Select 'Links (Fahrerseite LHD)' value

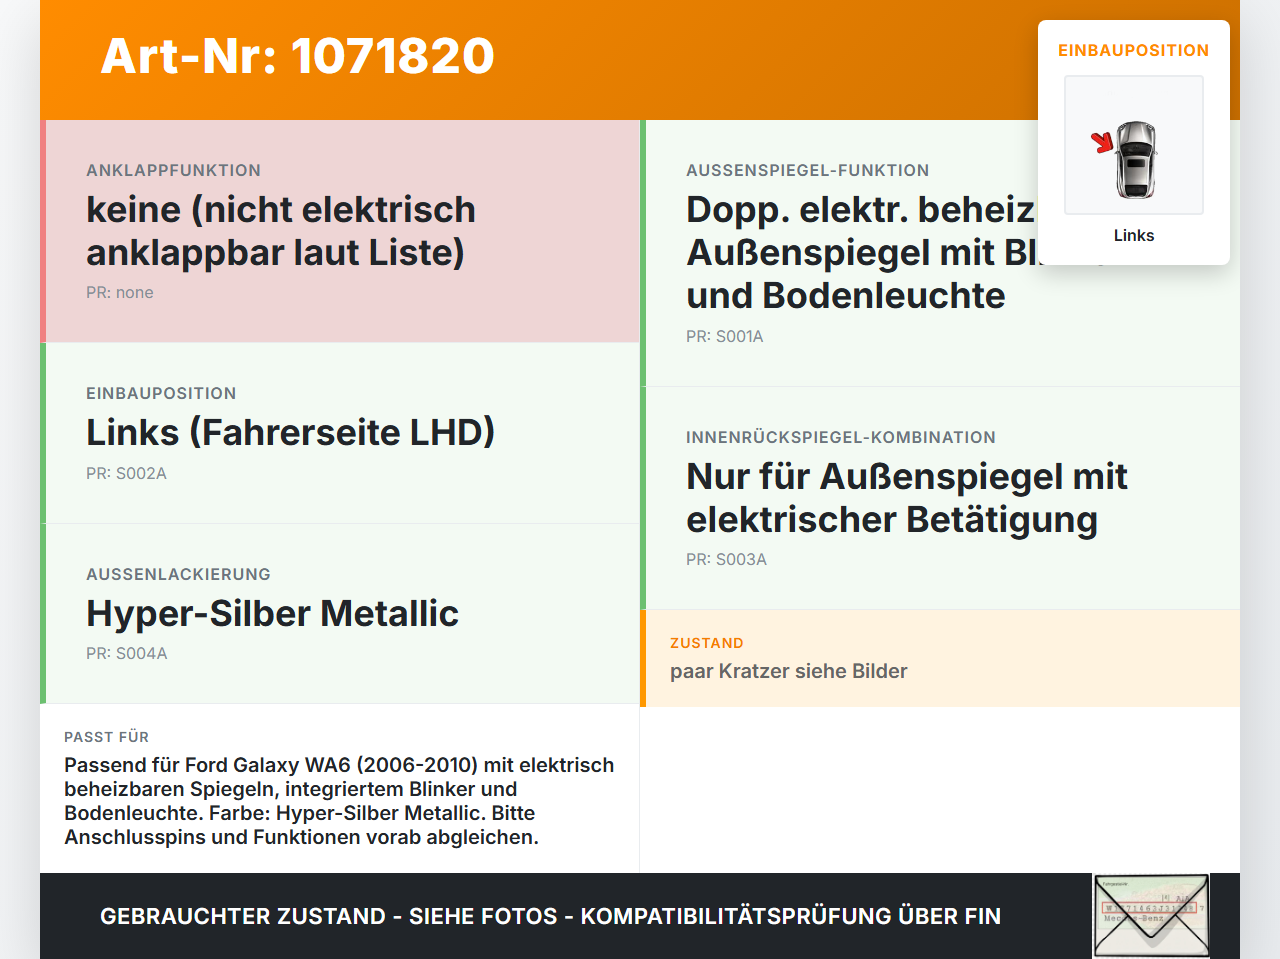point(291,432)
